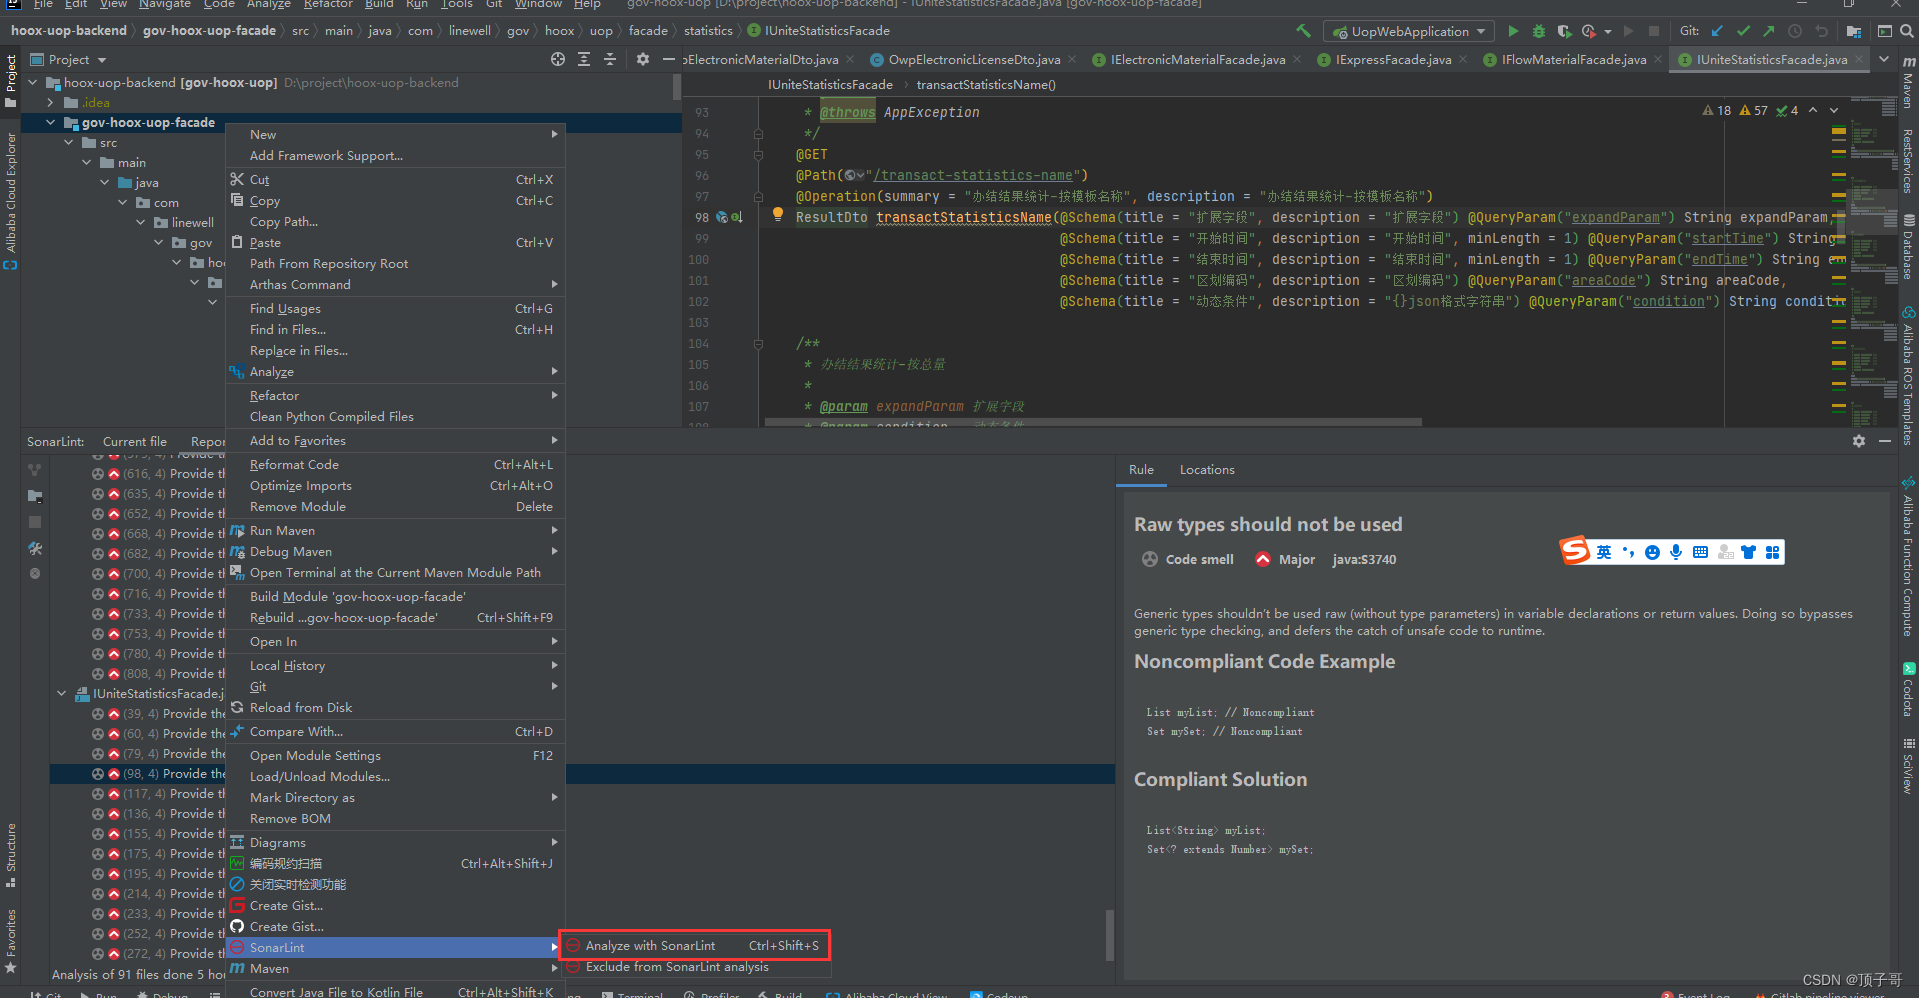Click Collapse All icon in Project panel
Viewport: 1919px width, 998px height.
(610, 59)
